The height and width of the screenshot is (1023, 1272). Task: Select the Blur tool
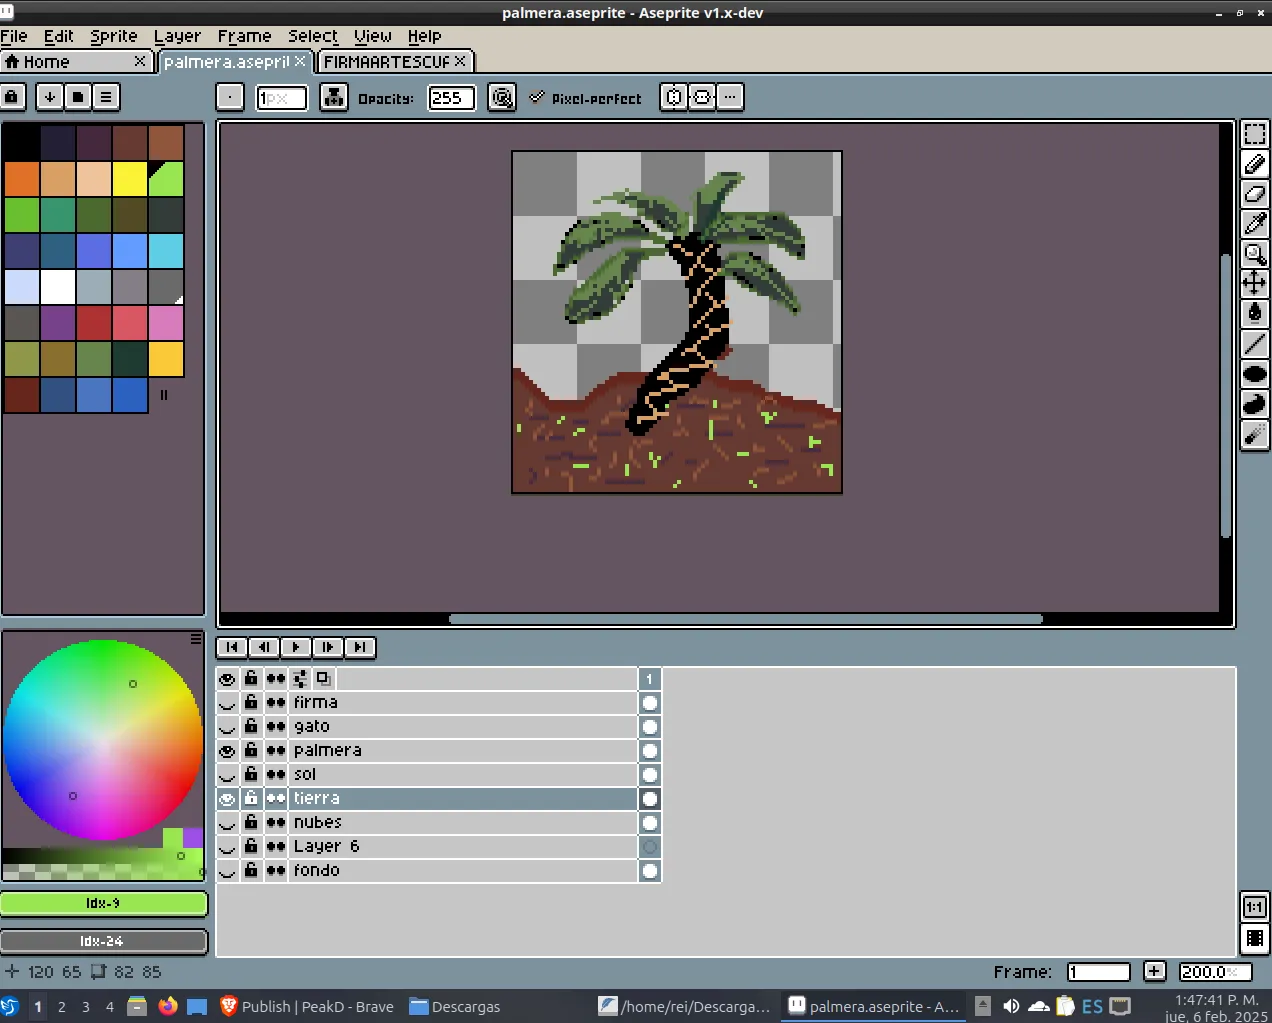tap(1255, 434)
